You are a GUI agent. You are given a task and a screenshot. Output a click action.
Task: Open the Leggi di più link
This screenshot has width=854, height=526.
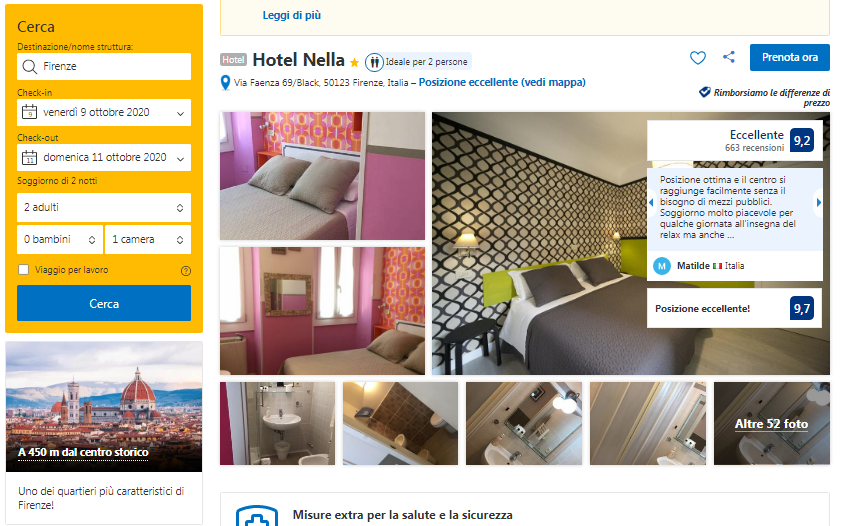coord(291,15)
